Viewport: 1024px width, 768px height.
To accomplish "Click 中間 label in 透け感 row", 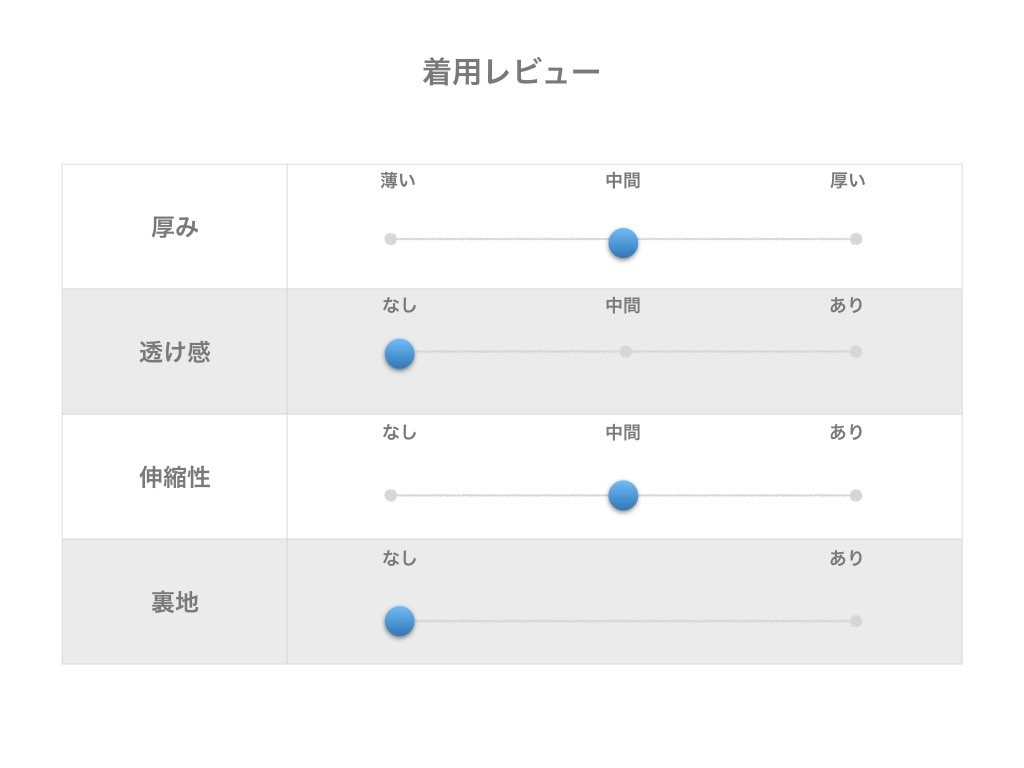I will tap(623, 306).
